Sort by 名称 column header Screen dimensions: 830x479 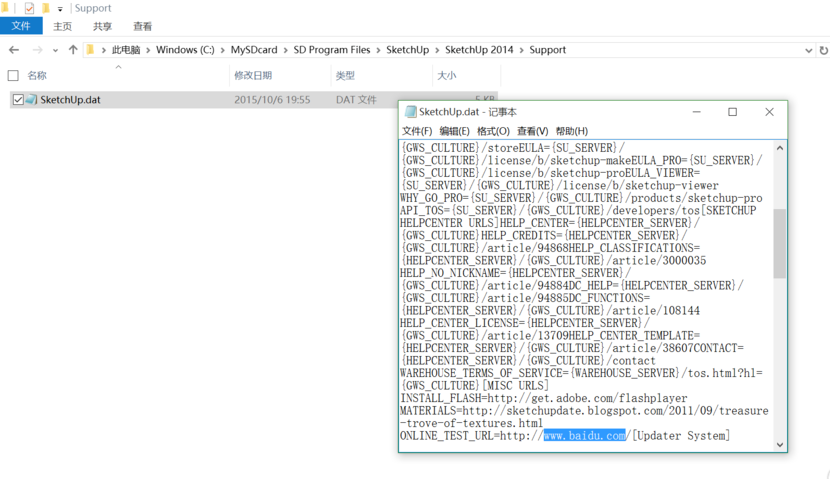click(37, 76)
